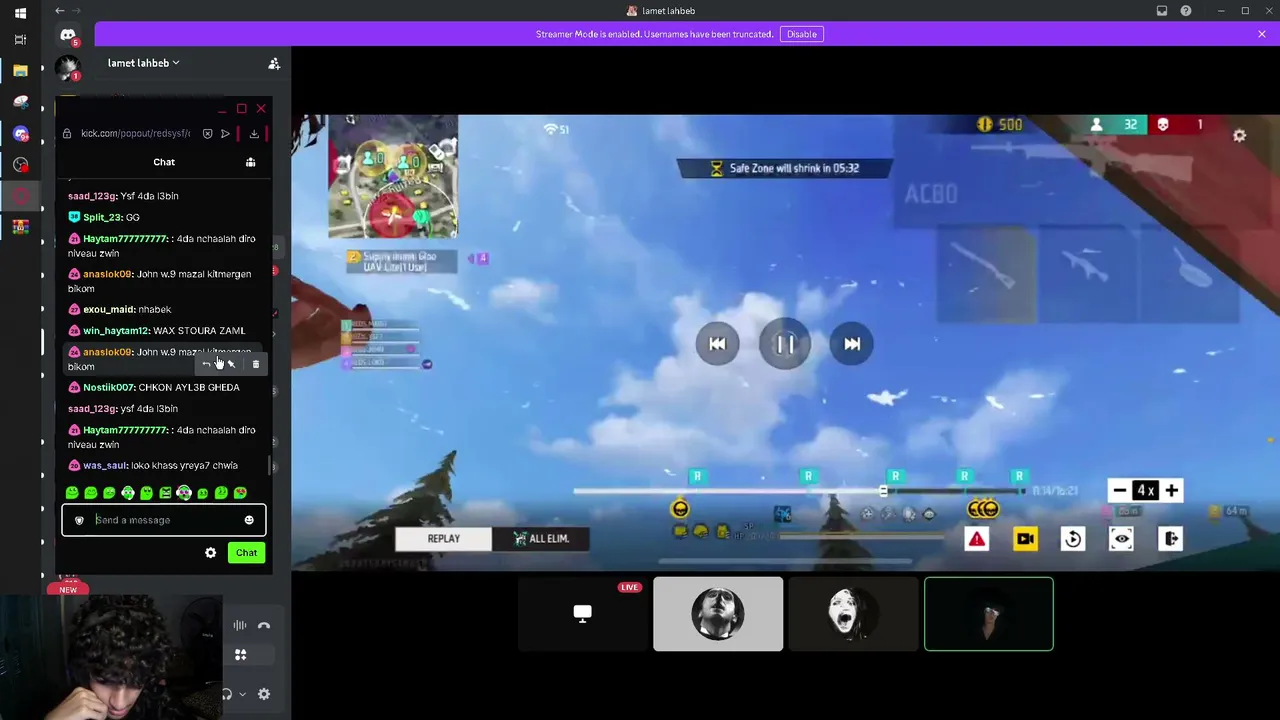The image size is (1280, 720).
Task: Open Split_23's username in chat
Action: tap(103, 217)
